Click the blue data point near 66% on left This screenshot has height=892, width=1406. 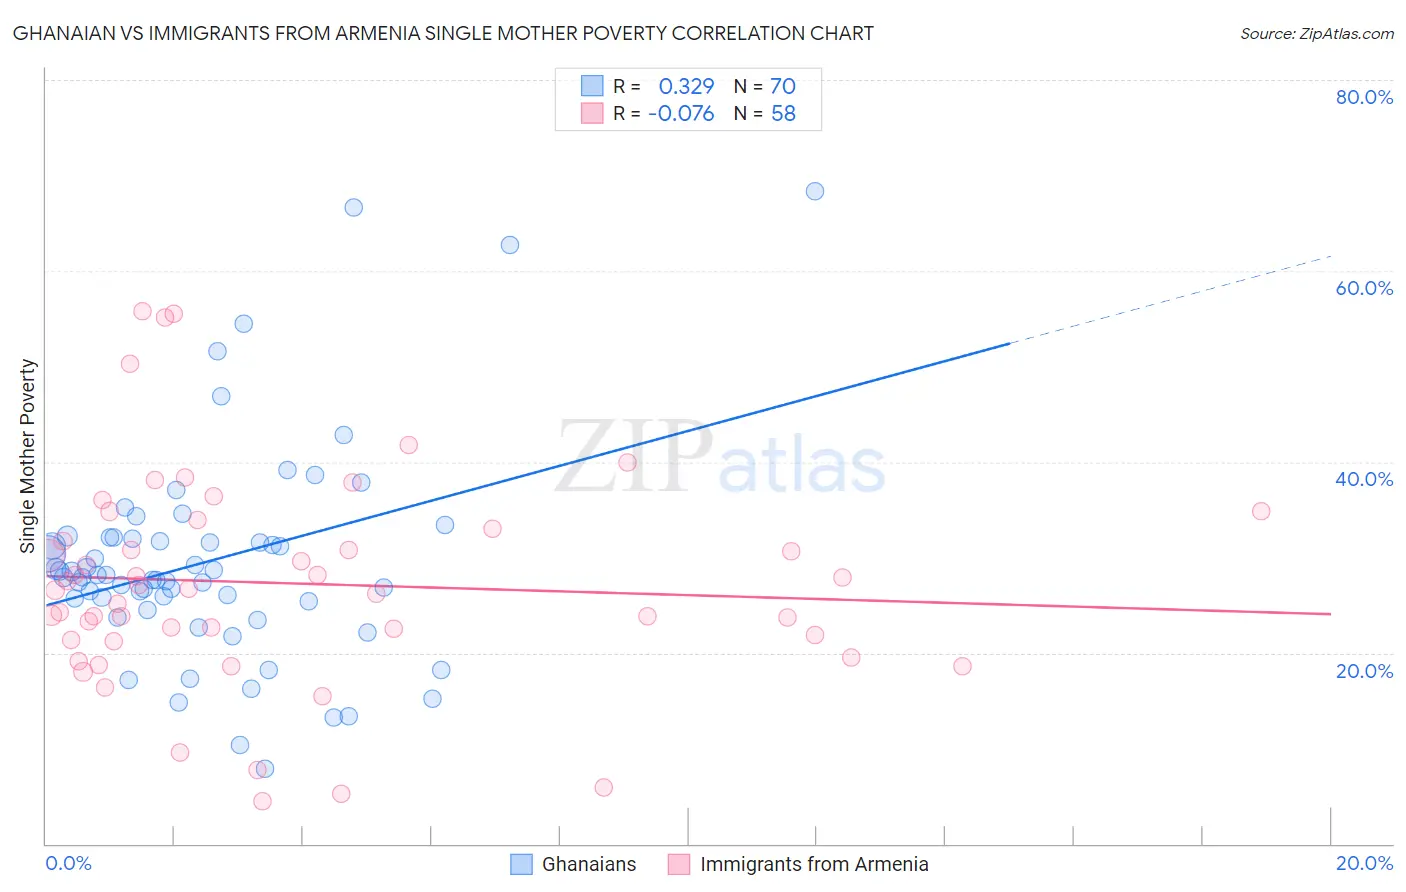(x=353, y=207)
